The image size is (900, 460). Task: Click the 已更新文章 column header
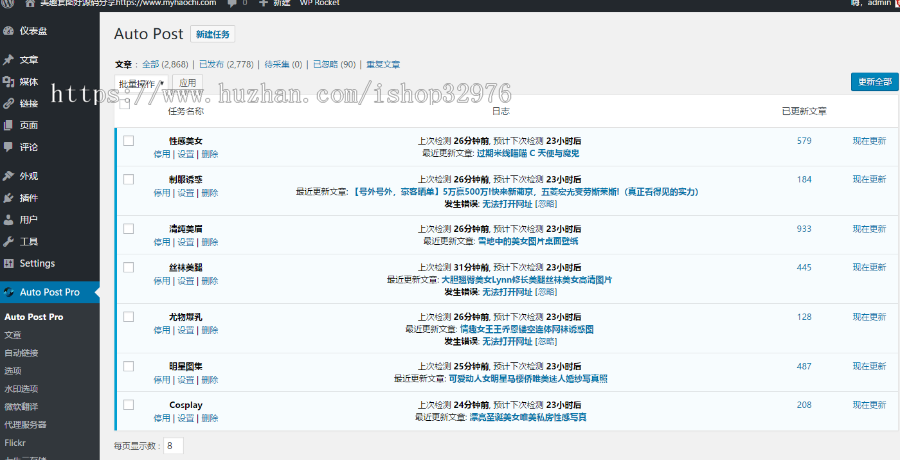[804, 111]
